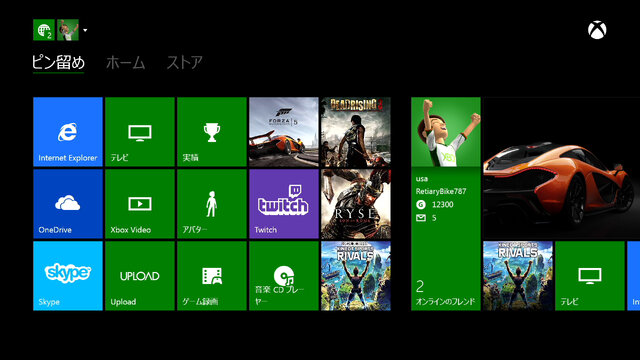Expand the profile dropdown arrow
The image size is (640, 360).
click(85, 30)
